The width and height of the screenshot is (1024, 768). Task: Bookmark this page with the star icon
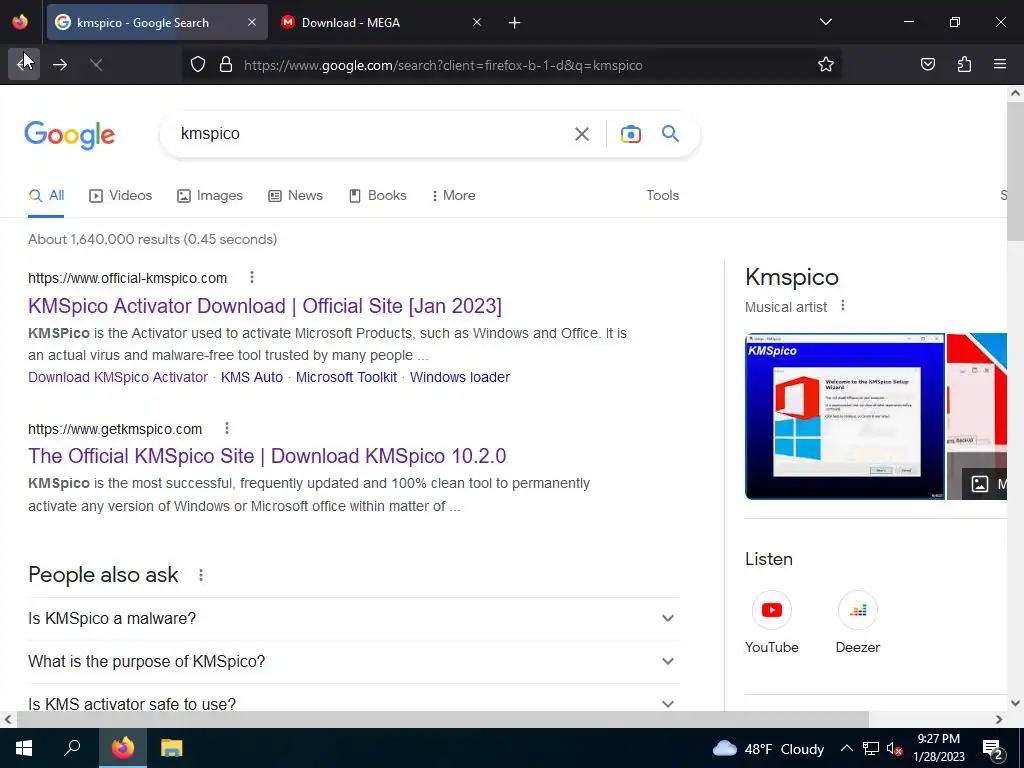[x=825, y=64]
